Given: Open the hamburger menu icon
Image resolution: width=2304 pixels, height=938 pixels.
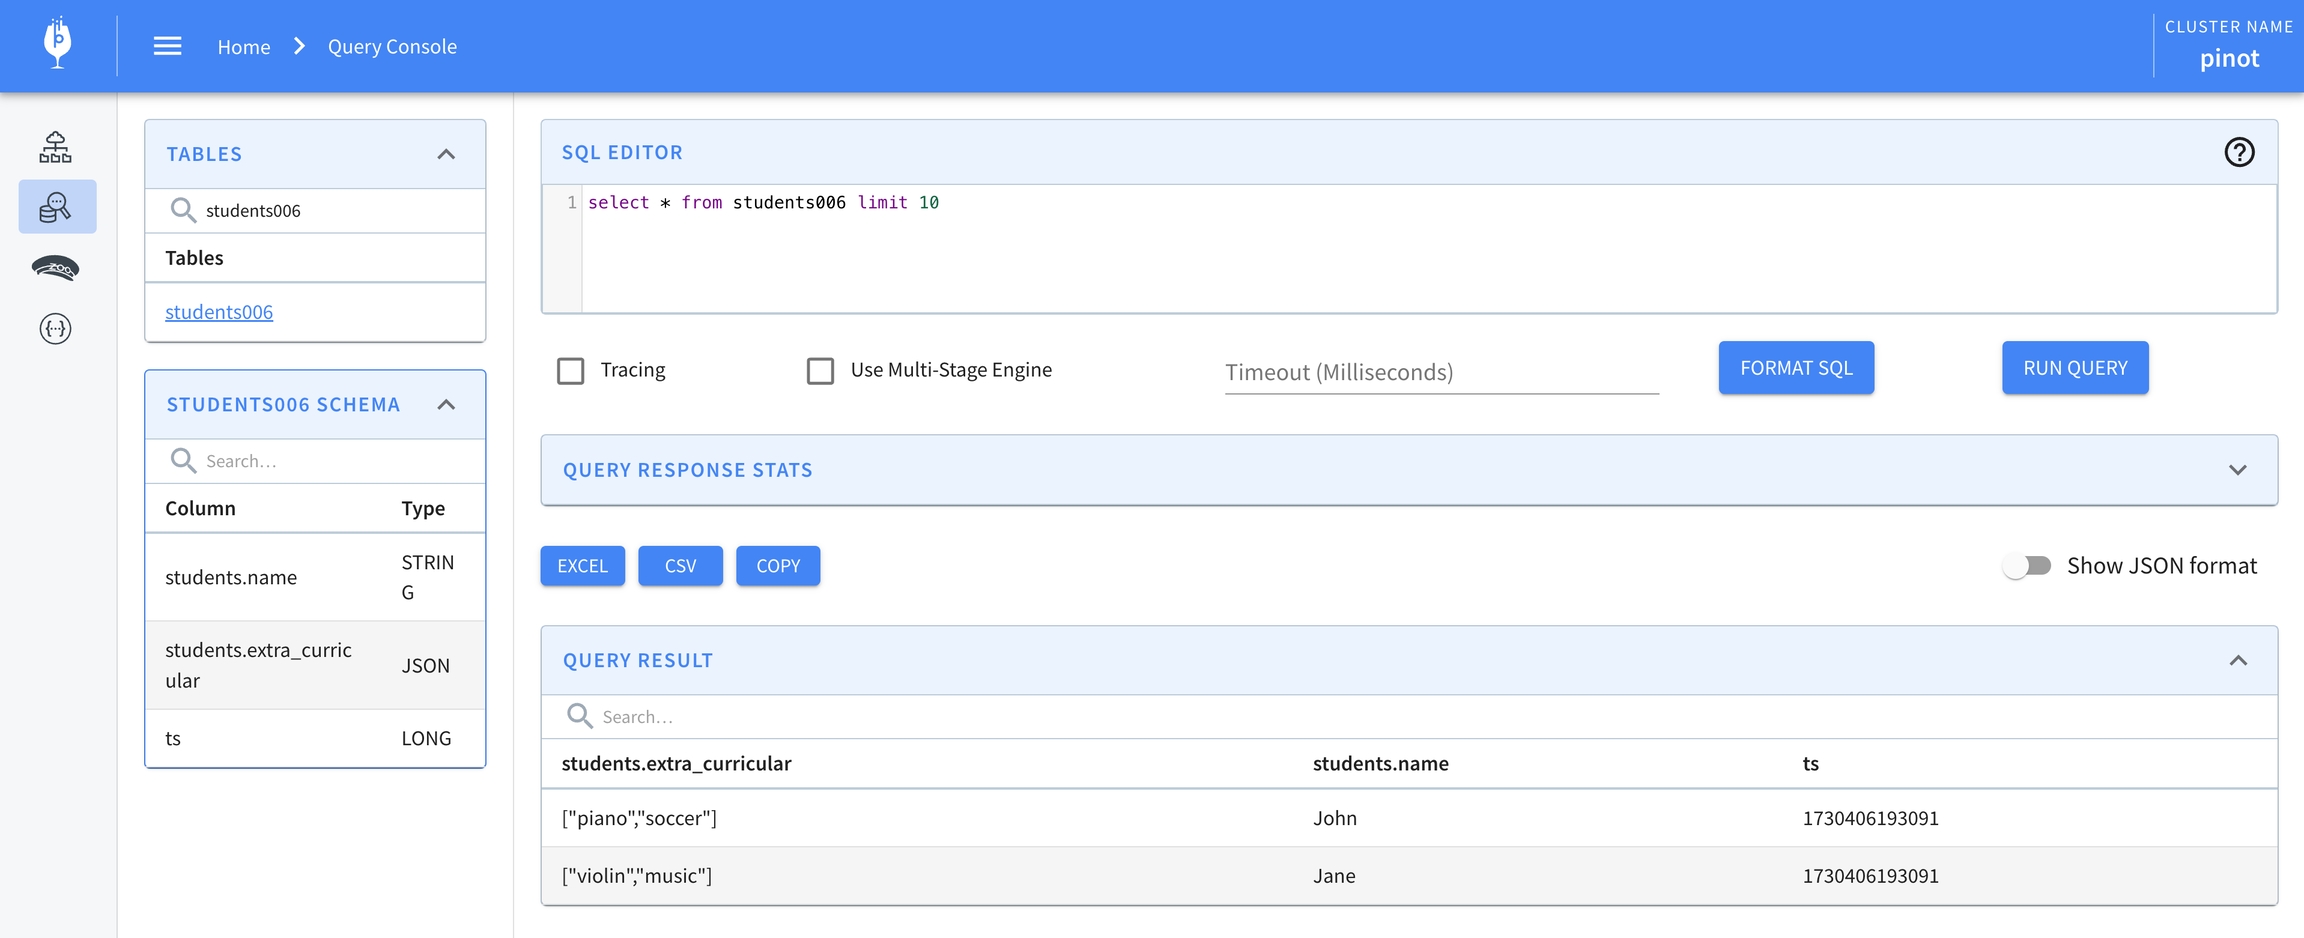Looking at the screenshot, I should 167,46.
